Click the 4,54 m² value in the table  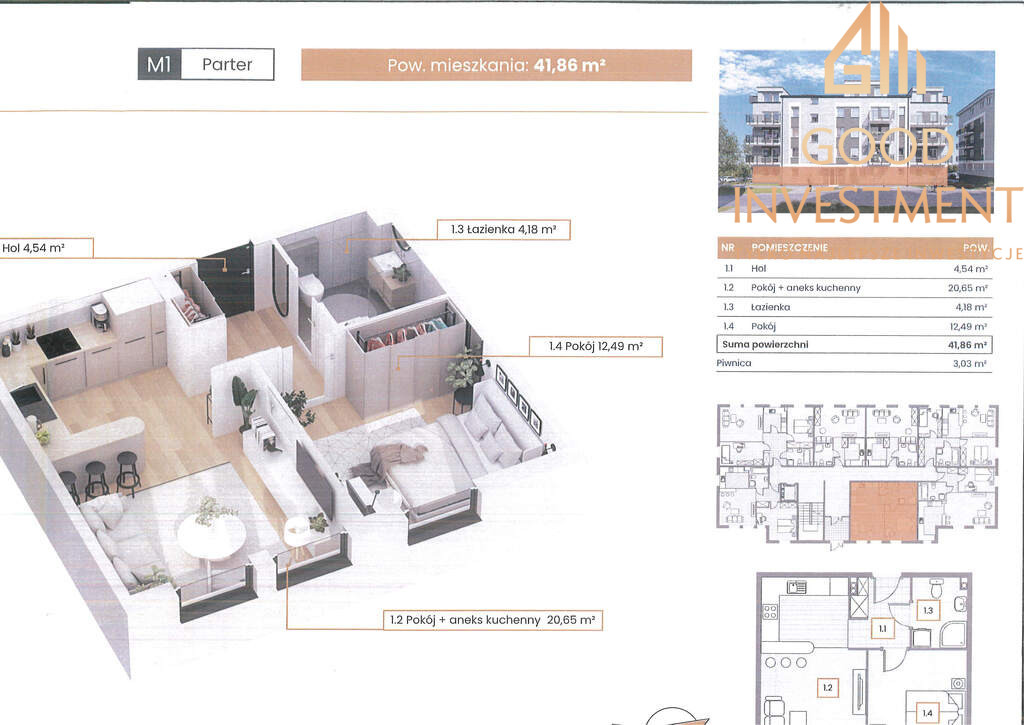pyautogui.click(x=970, y=268)
